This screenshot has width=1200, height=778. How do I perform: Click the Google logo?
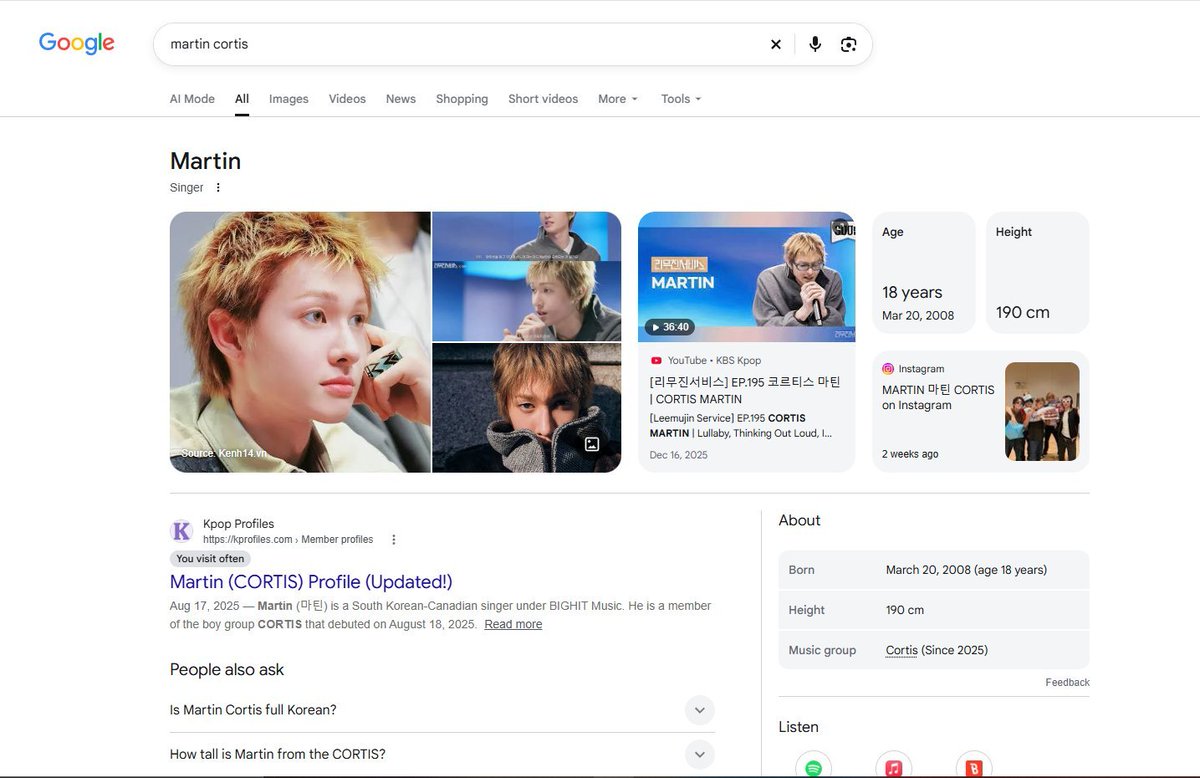pyautogui.click(x=77, y=43)
